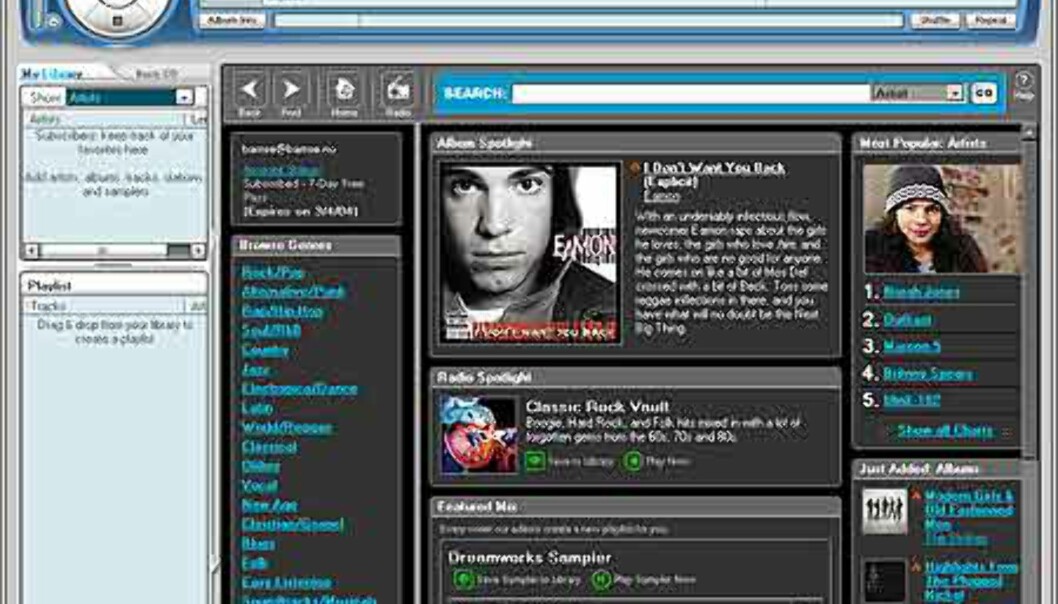The width and height of the screenshot is (1058, 604).
Task: Browse the Jazz genre
Action: click(256, 370)
